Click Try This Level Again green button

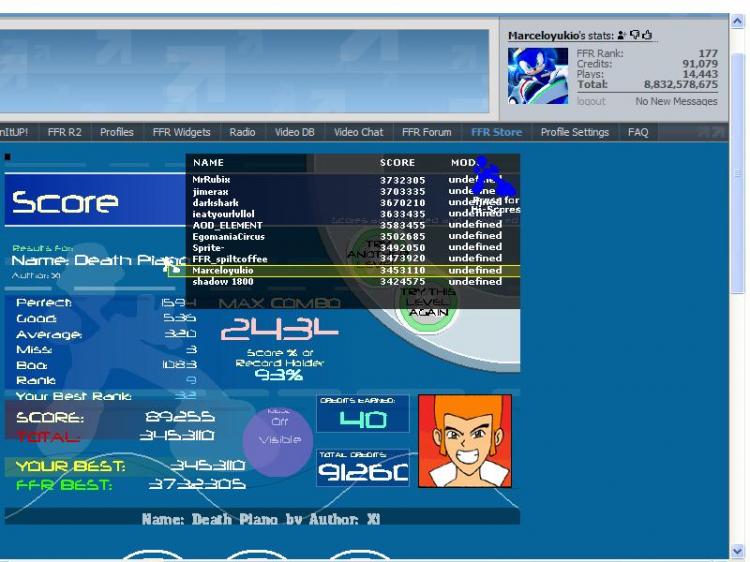click(x=428, y=303)
